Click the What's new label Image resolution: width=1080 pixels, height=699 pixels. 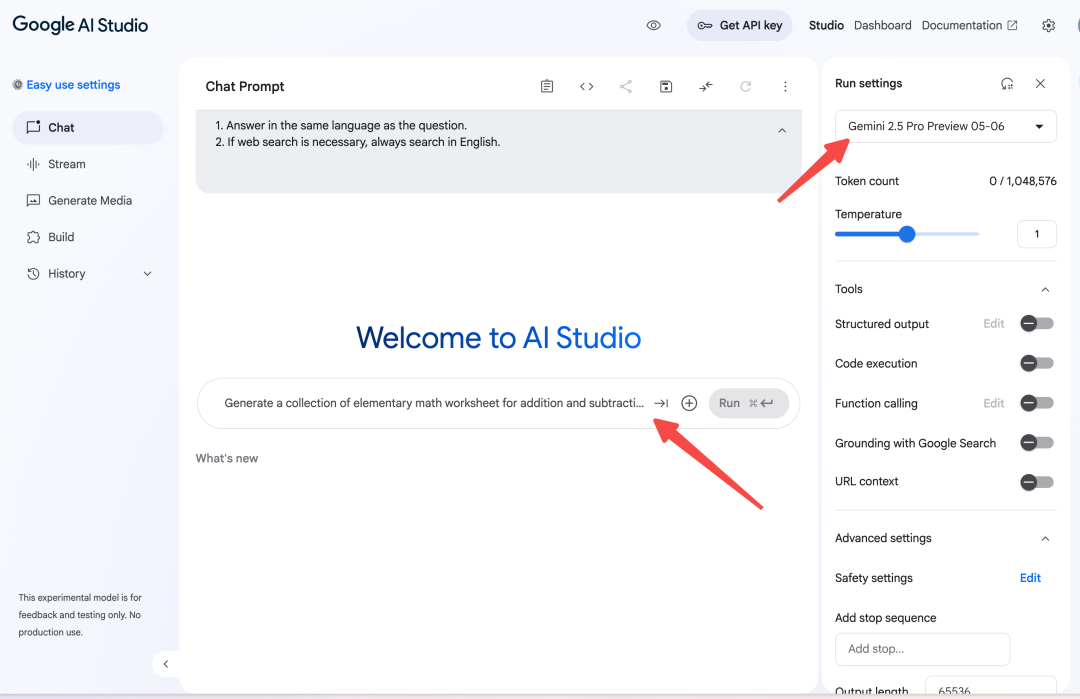coord(227,458)
